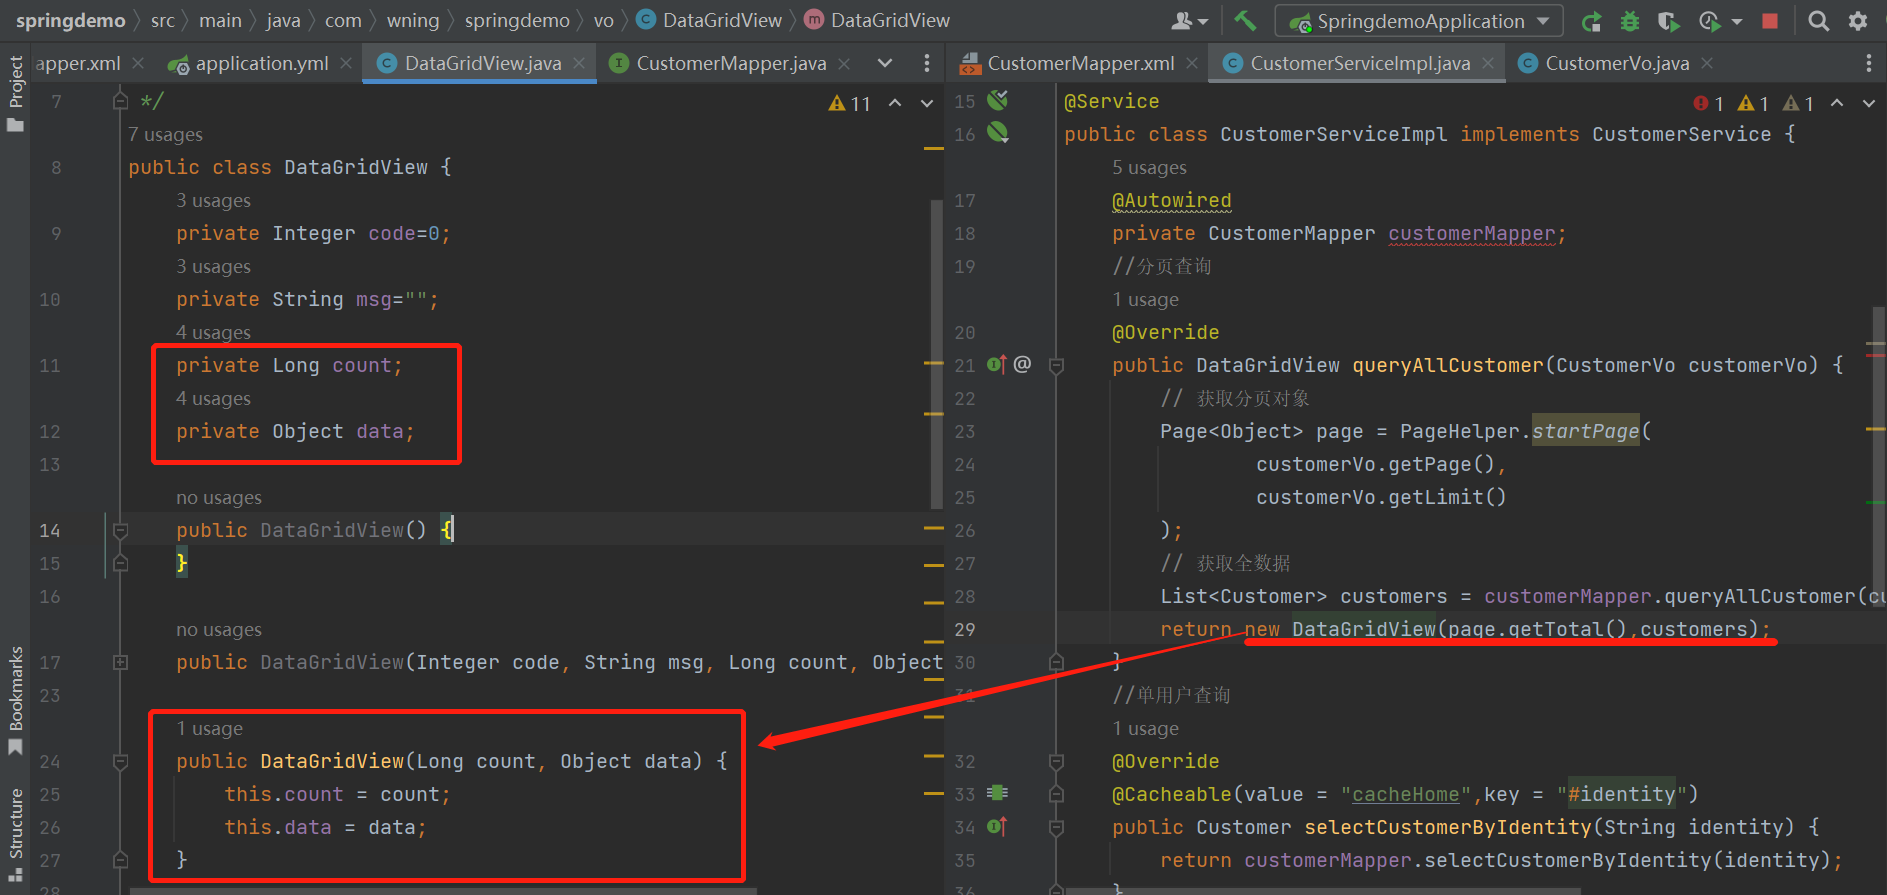Go to next highlighted problem in right editor
Viewport: 1887px width, 895px height.
point(1869,103)
